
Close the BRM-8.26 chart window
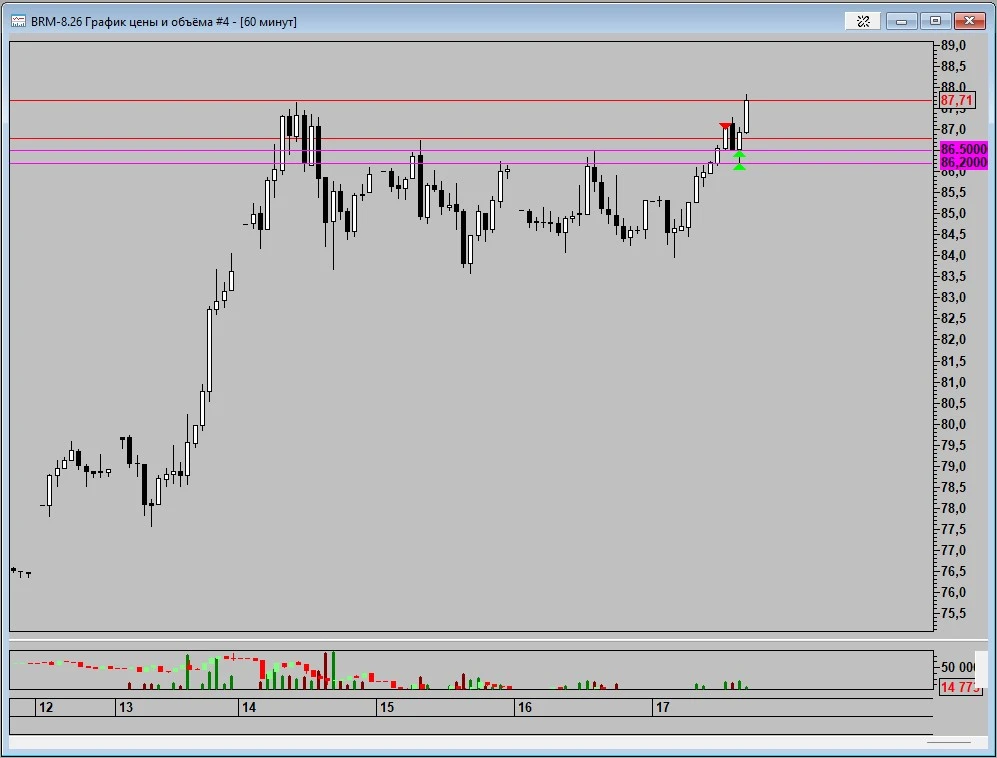click(970, 21)
